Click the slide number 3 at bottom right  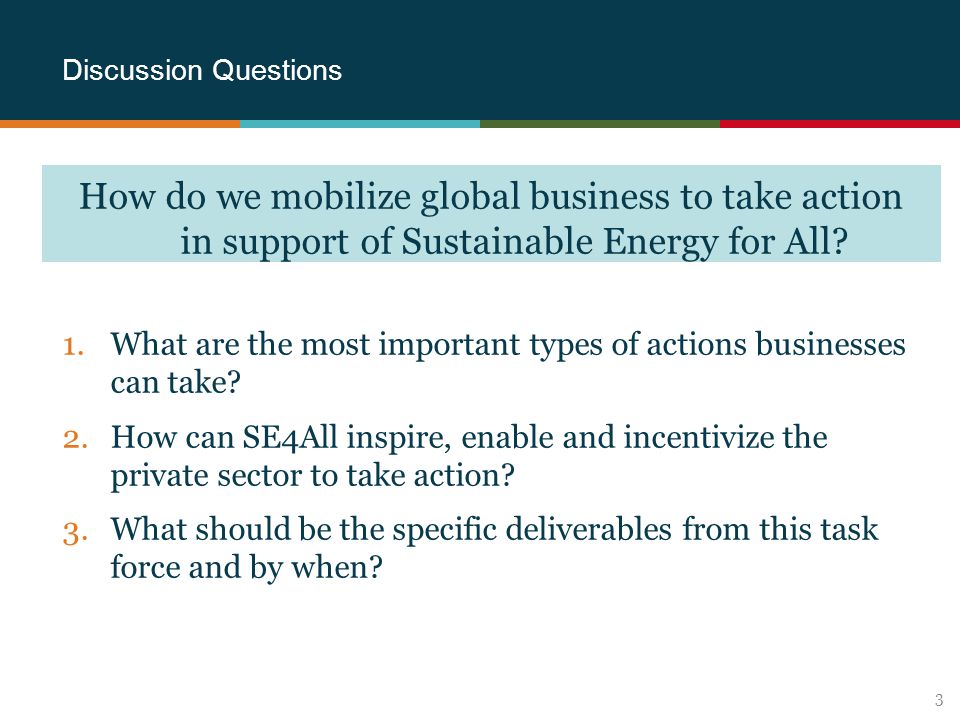(939, 700)
